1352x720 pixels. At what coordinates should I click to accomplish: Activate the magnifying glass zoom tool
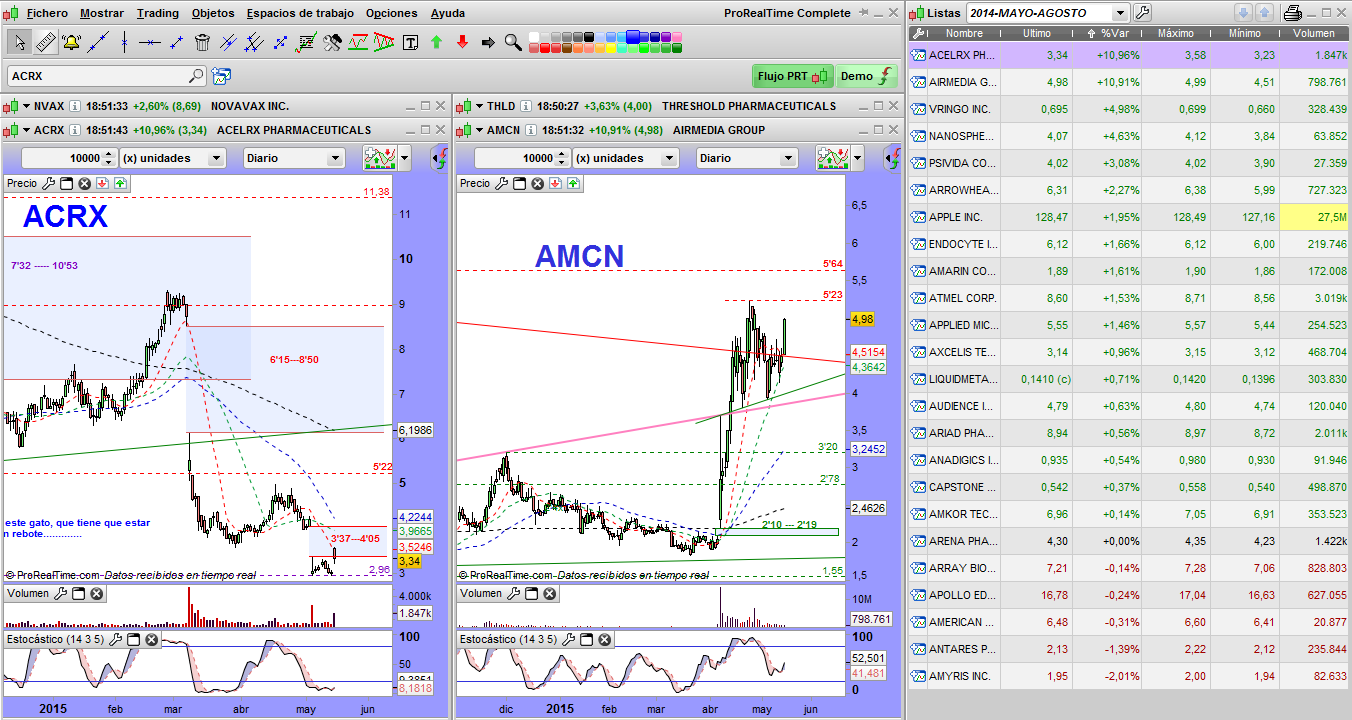click(x=513, y=43)
